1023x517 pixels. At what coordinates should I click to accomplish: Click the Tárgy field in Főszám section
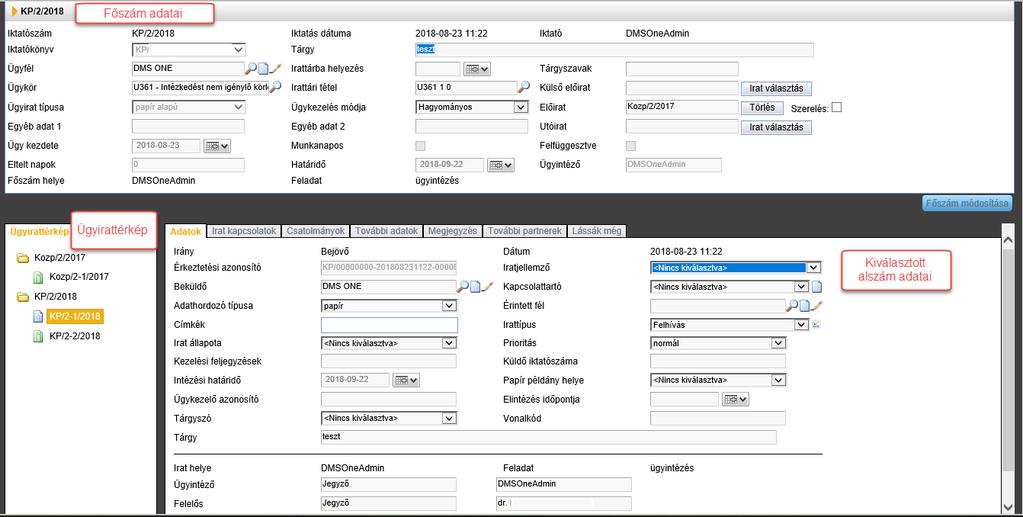pos(614,50)
